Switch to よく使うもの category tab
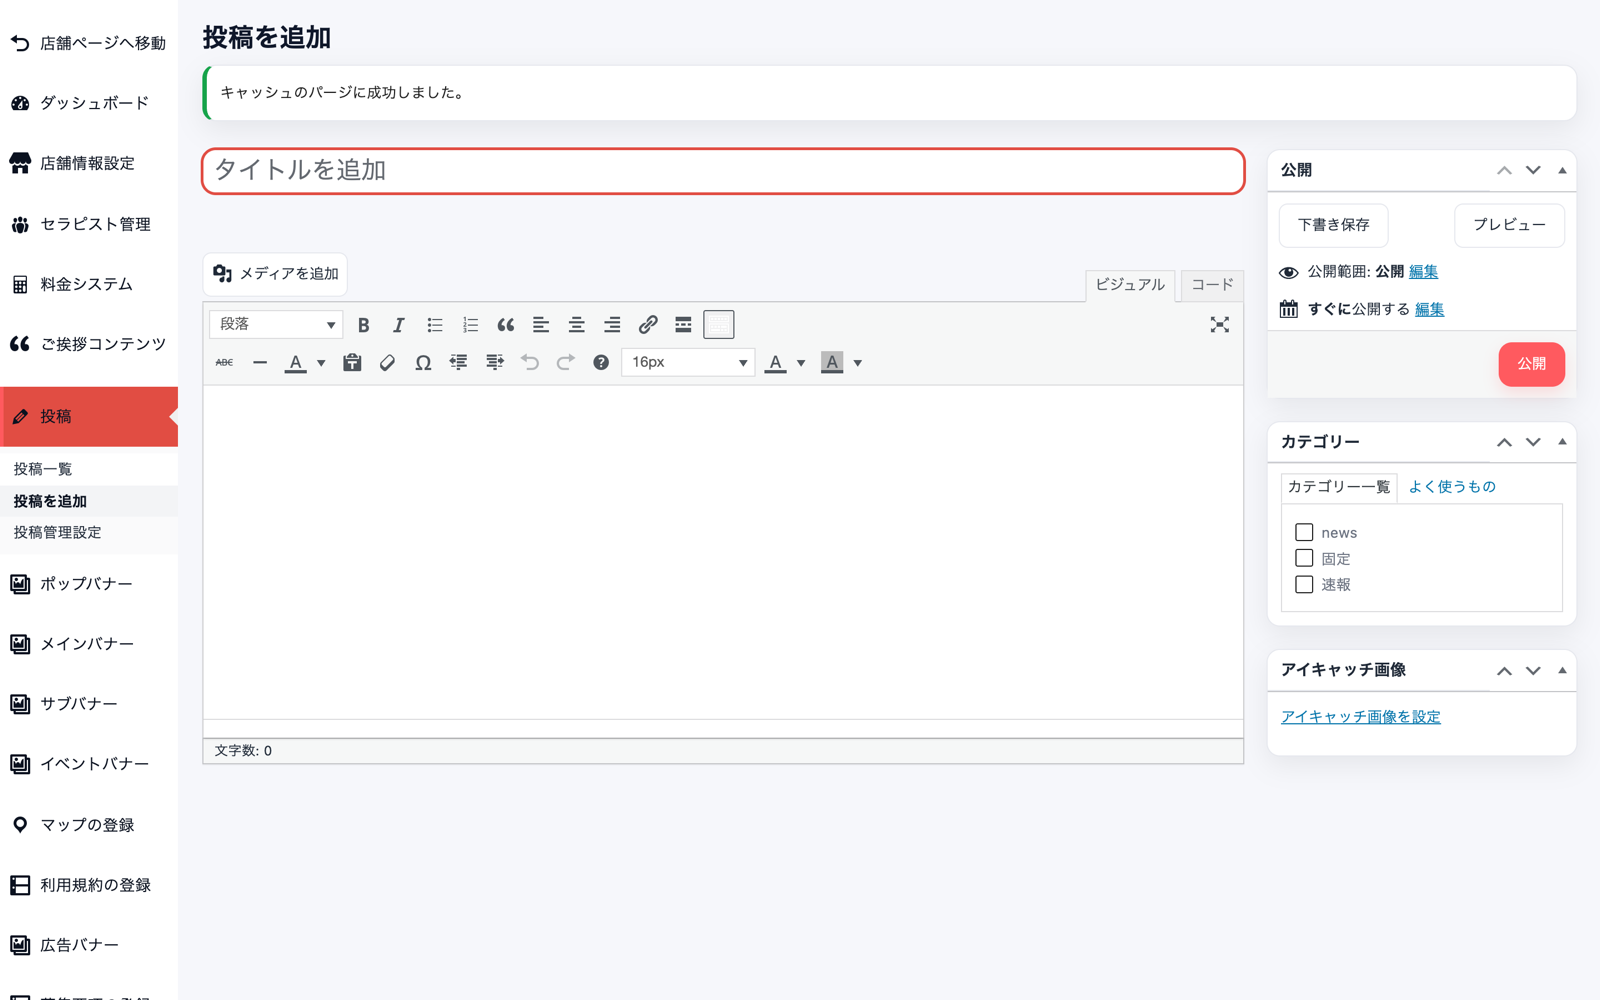The image size is (1600, 1000). click(1452, 486)
